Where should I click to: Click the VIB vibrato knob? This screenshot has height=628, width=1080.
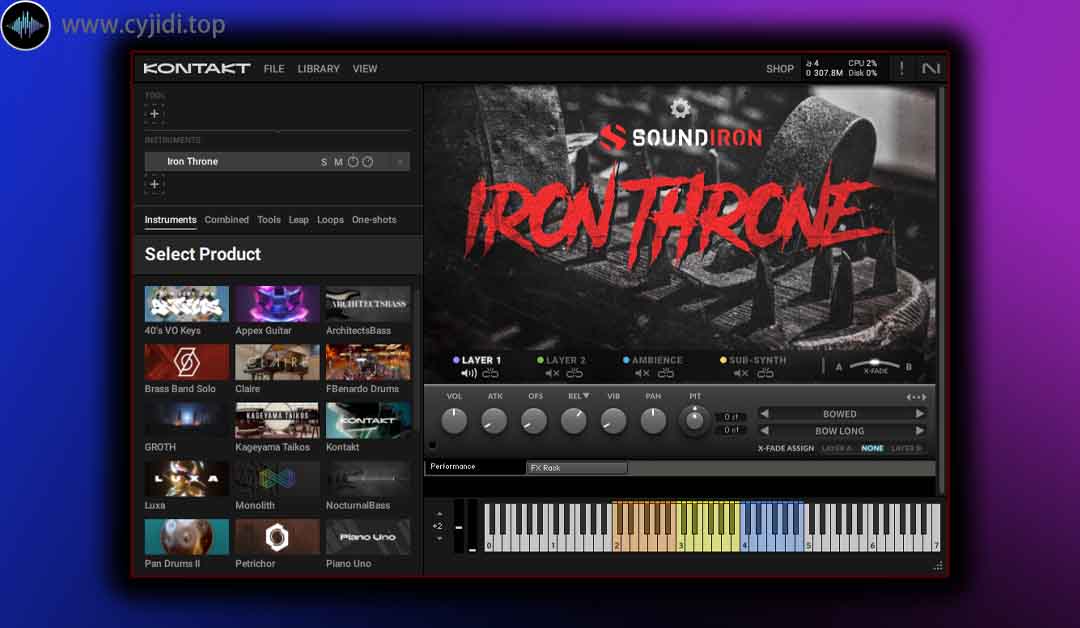613,421
